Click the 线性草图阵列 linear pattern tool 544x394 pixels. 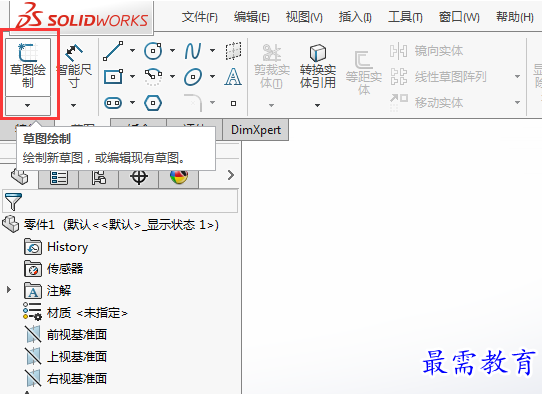coord(439,77)
